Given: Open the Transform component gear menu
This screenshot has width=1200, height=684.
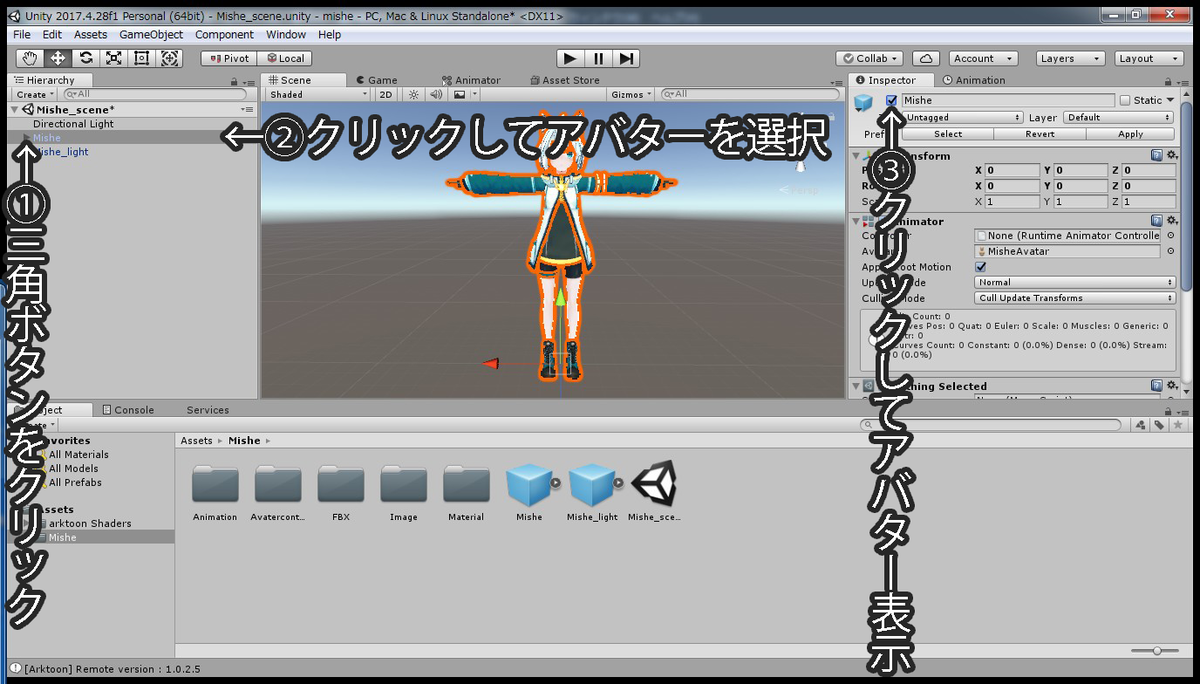Looking at the screenshot, I should point(1171,156).
